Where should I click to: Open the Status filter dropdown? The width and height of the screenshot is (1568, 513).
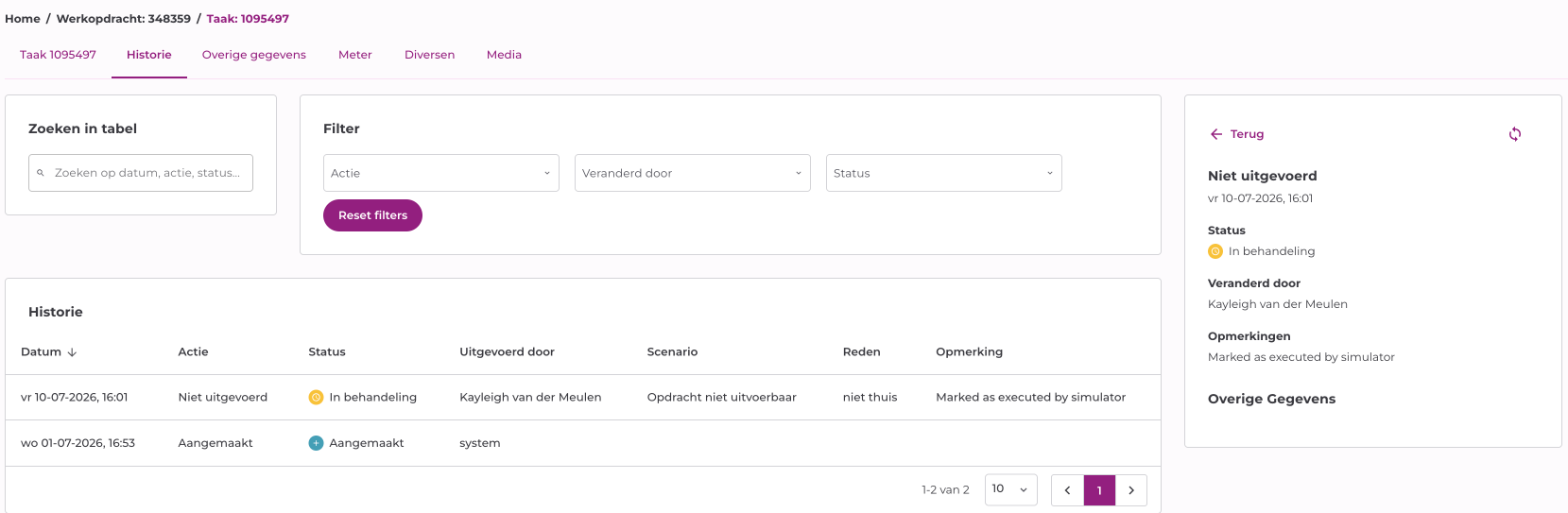(944, 173)
